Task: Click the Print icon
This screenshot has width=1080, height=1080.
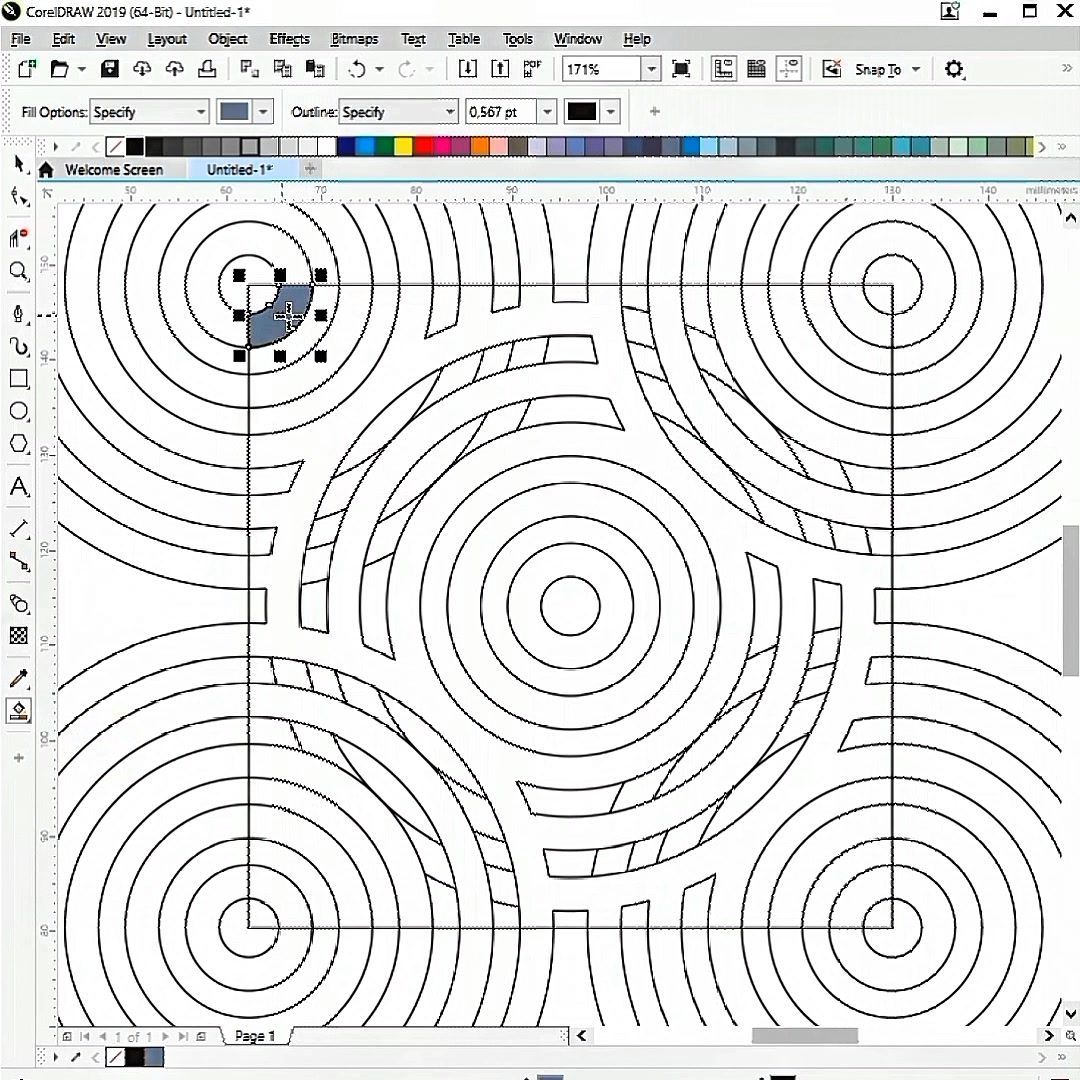Action: 207,69
